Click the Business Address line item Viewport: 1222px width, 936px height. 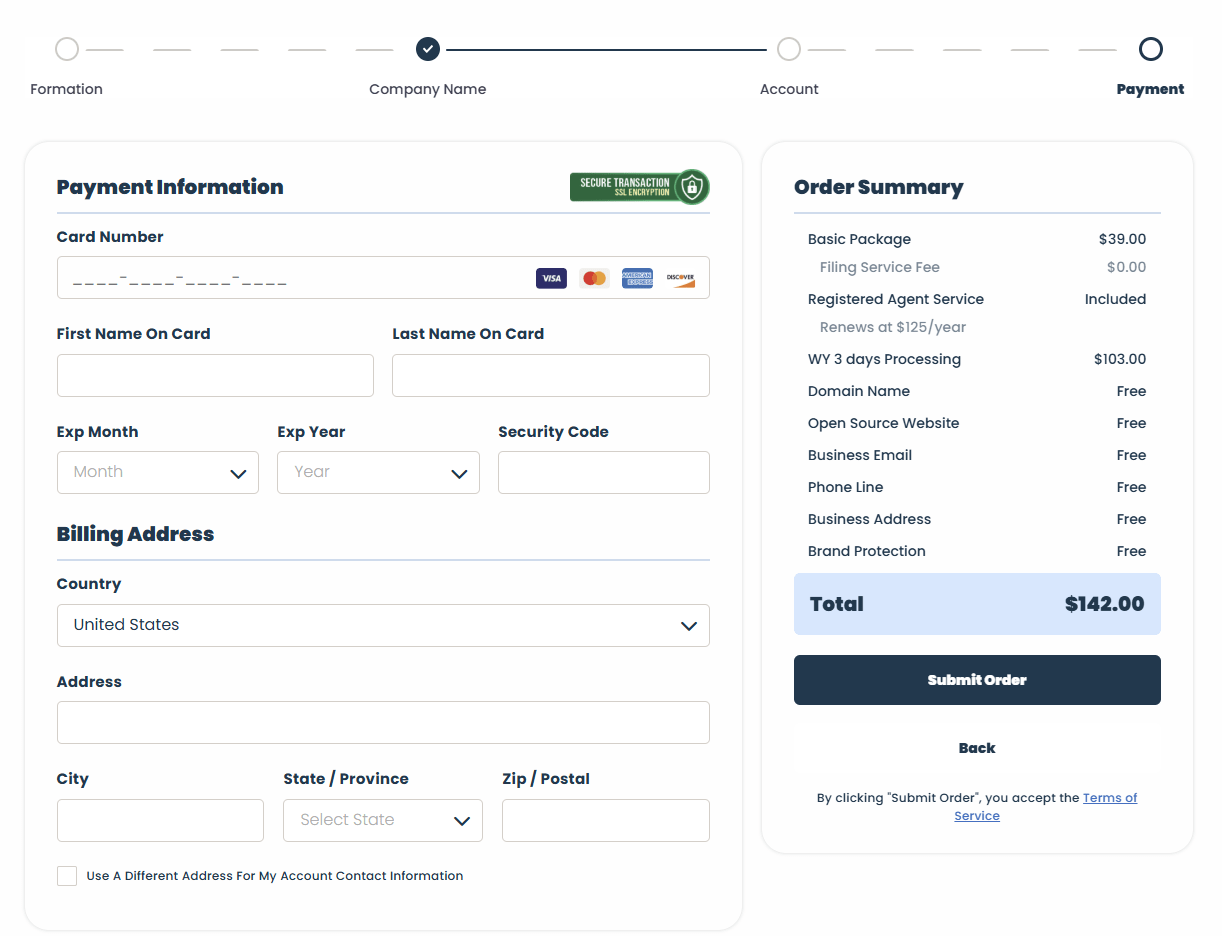[x=977, y=519]
